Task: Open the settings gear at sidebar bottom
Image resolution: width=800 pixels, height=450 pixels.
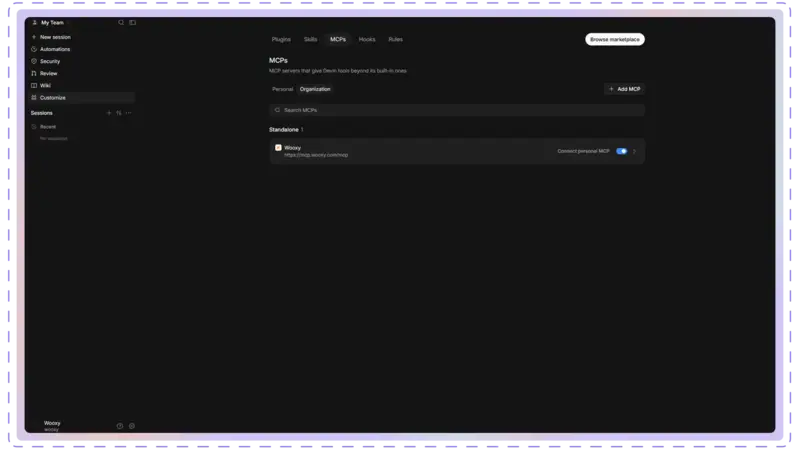Action: click(x=132, y=426)
